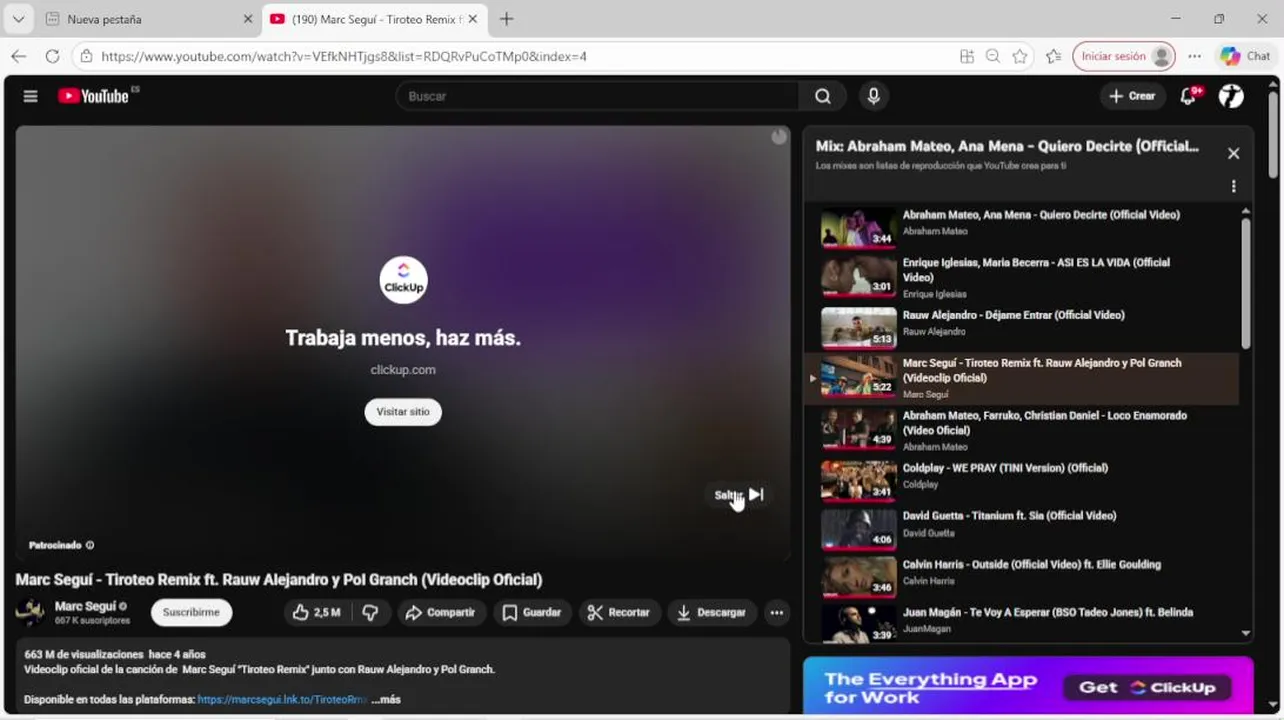
Task: Open browser settings and more ellipsis
Action: click(x=1195, y=56)
